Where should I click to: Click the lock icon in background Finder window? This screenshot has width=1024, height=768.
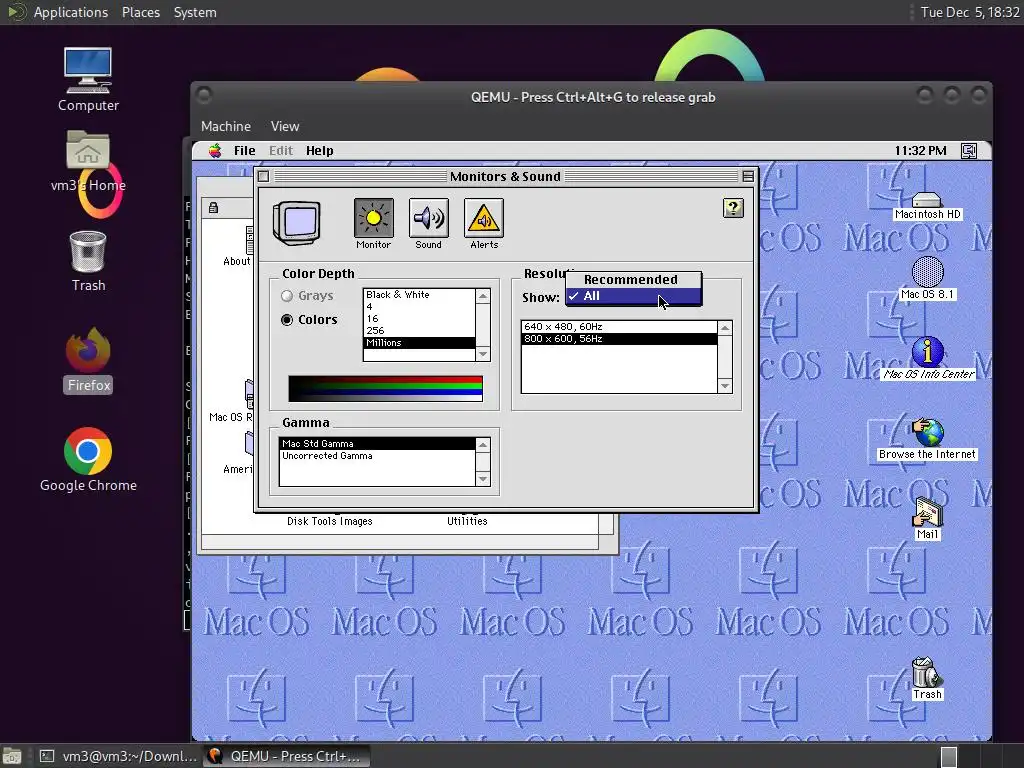tap(213, 208)
